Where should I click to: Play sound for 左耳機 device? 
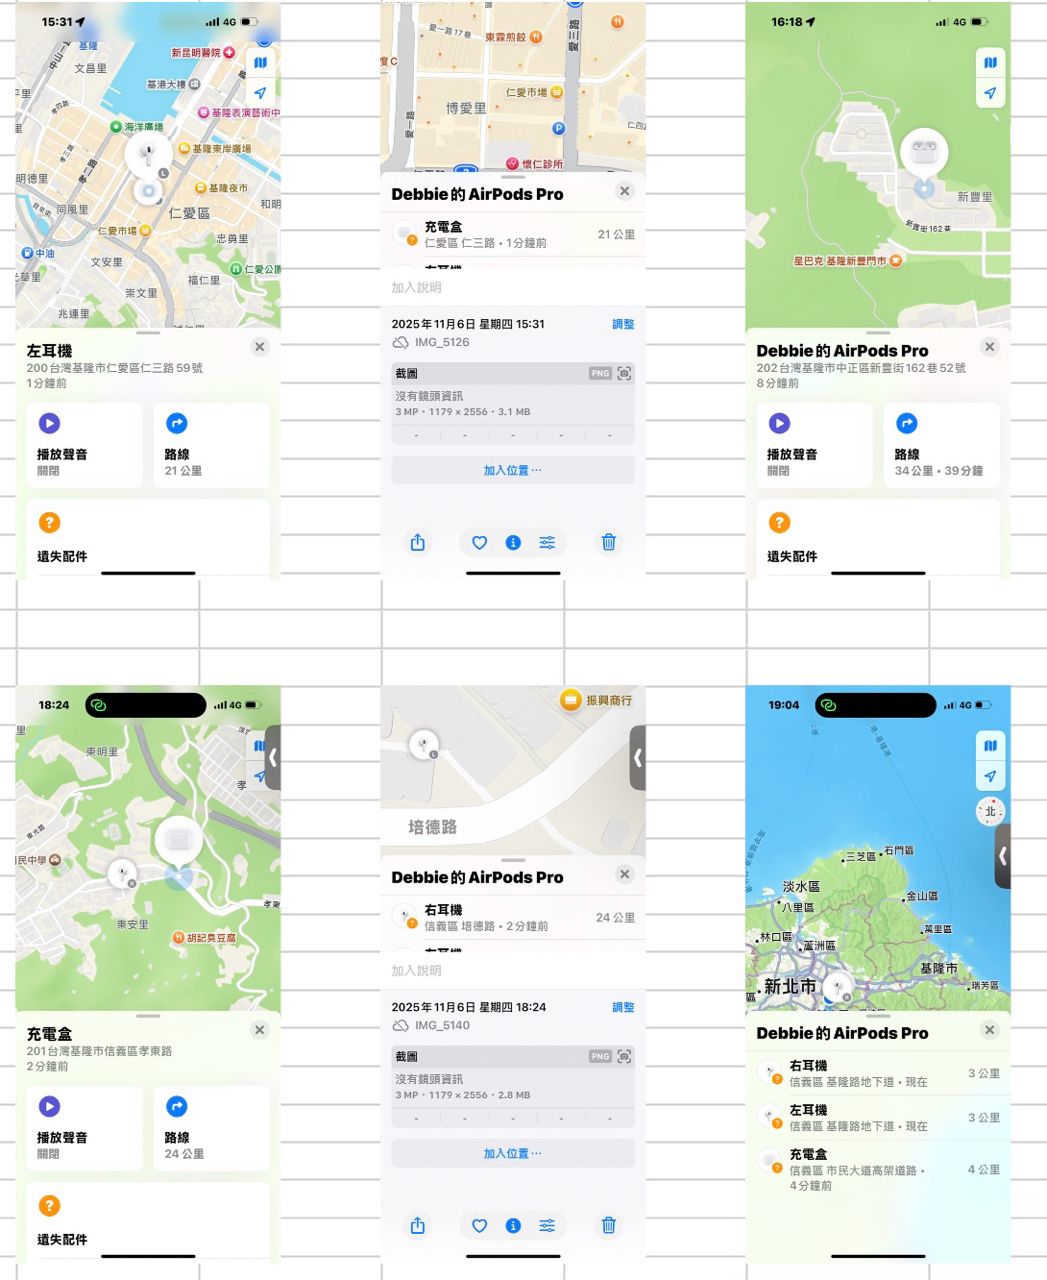pyautogui.click(x=79, y=445)
